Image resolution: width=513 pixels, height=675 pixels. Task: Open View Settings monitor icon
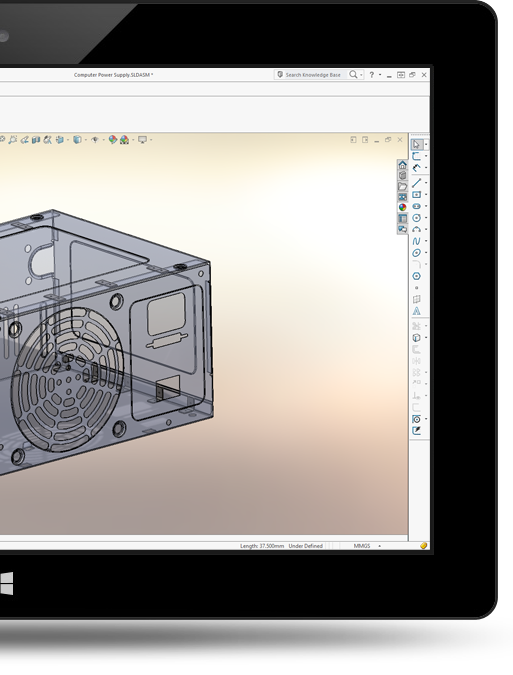click(142, 139)
